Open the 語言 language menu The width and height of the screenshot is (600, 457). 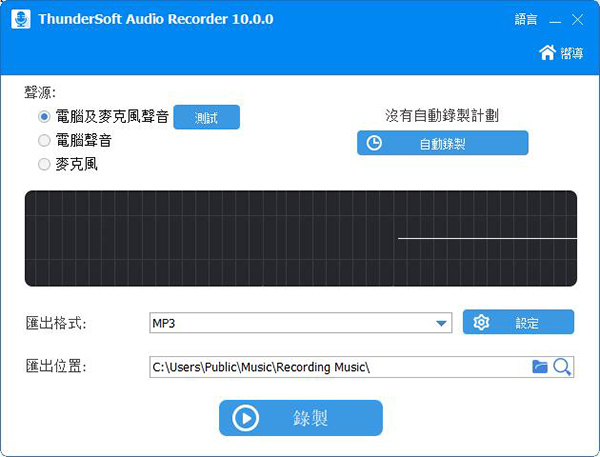click(526, 20)
